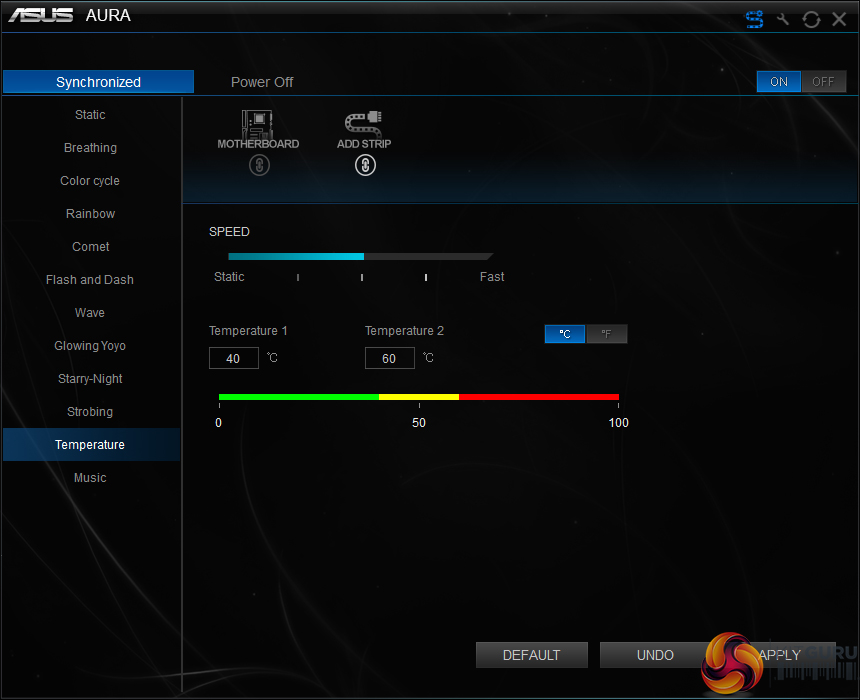Click the Aura sync chain icon in title bar
Viewport: 860px width, 700px height.
(x=755, y=19)
